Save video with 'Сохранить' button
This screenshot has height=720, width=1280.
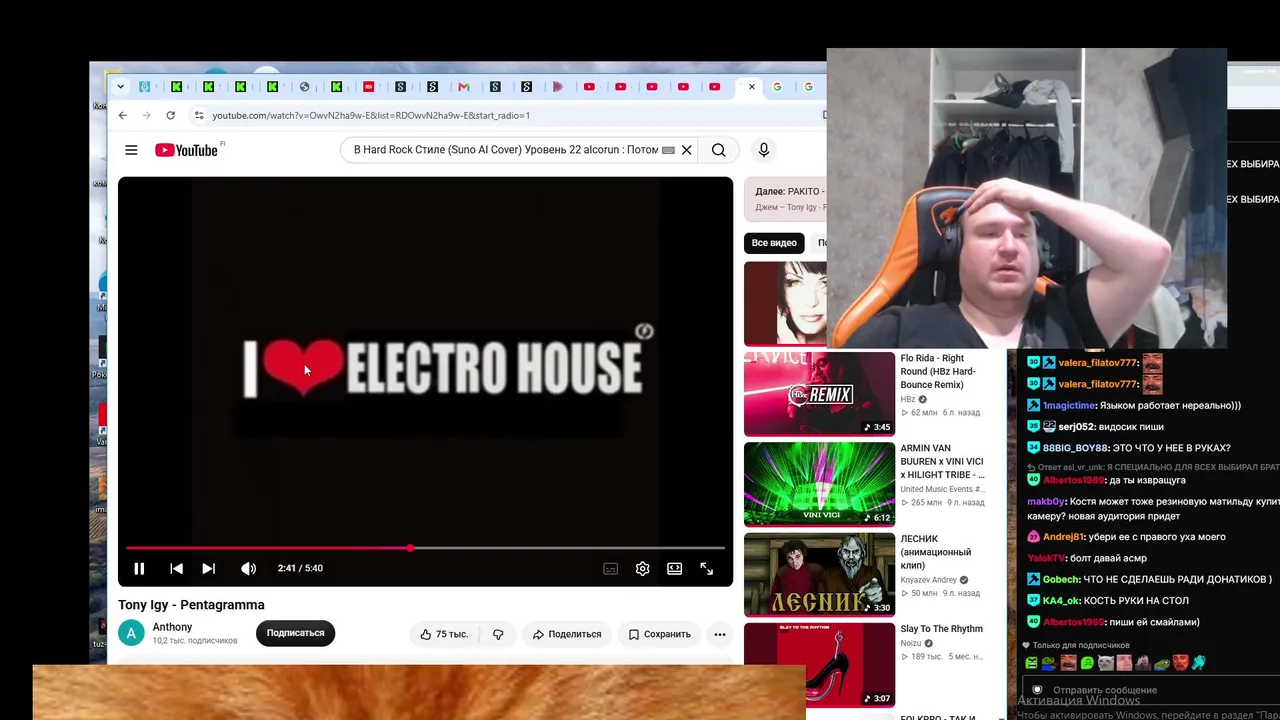[659, 634]
